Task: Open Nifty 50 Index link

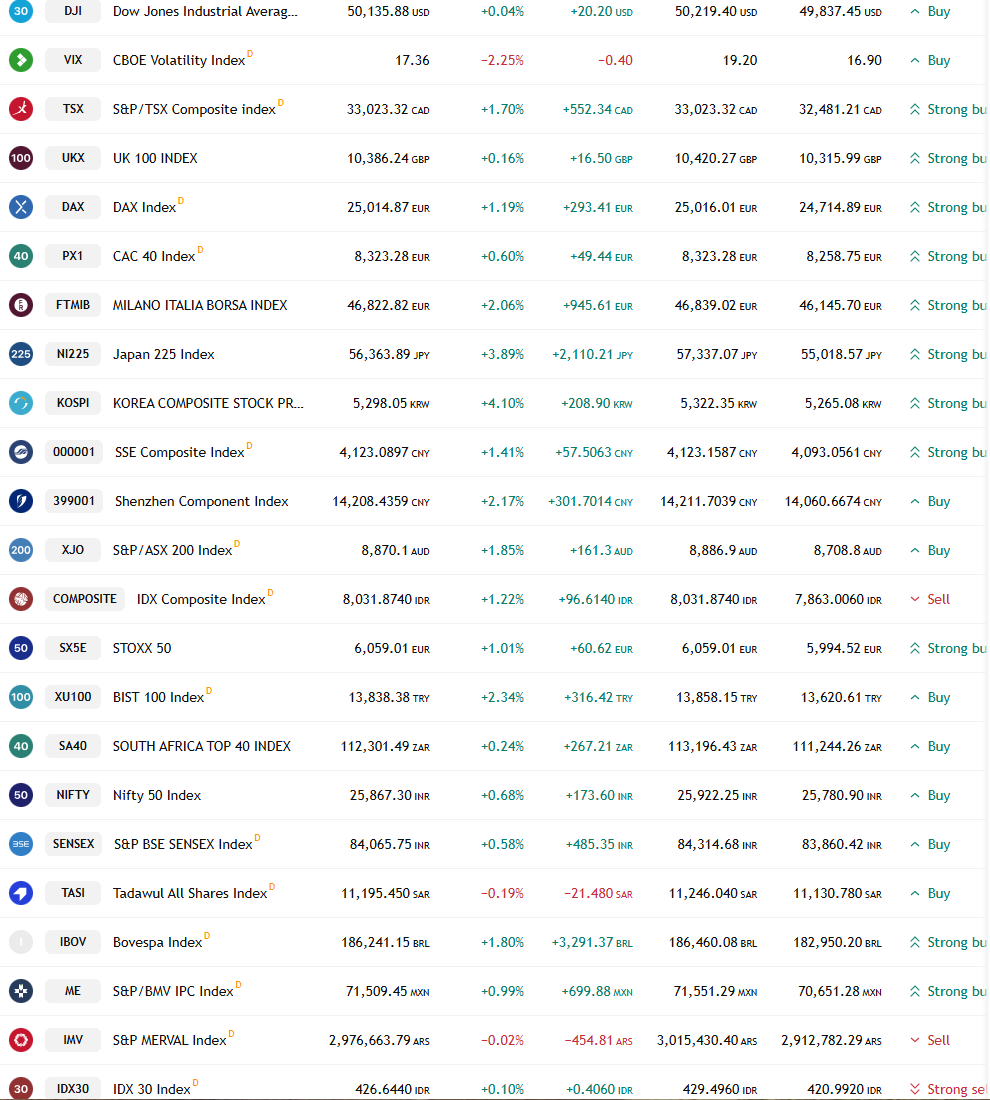Action: (157, 796)
